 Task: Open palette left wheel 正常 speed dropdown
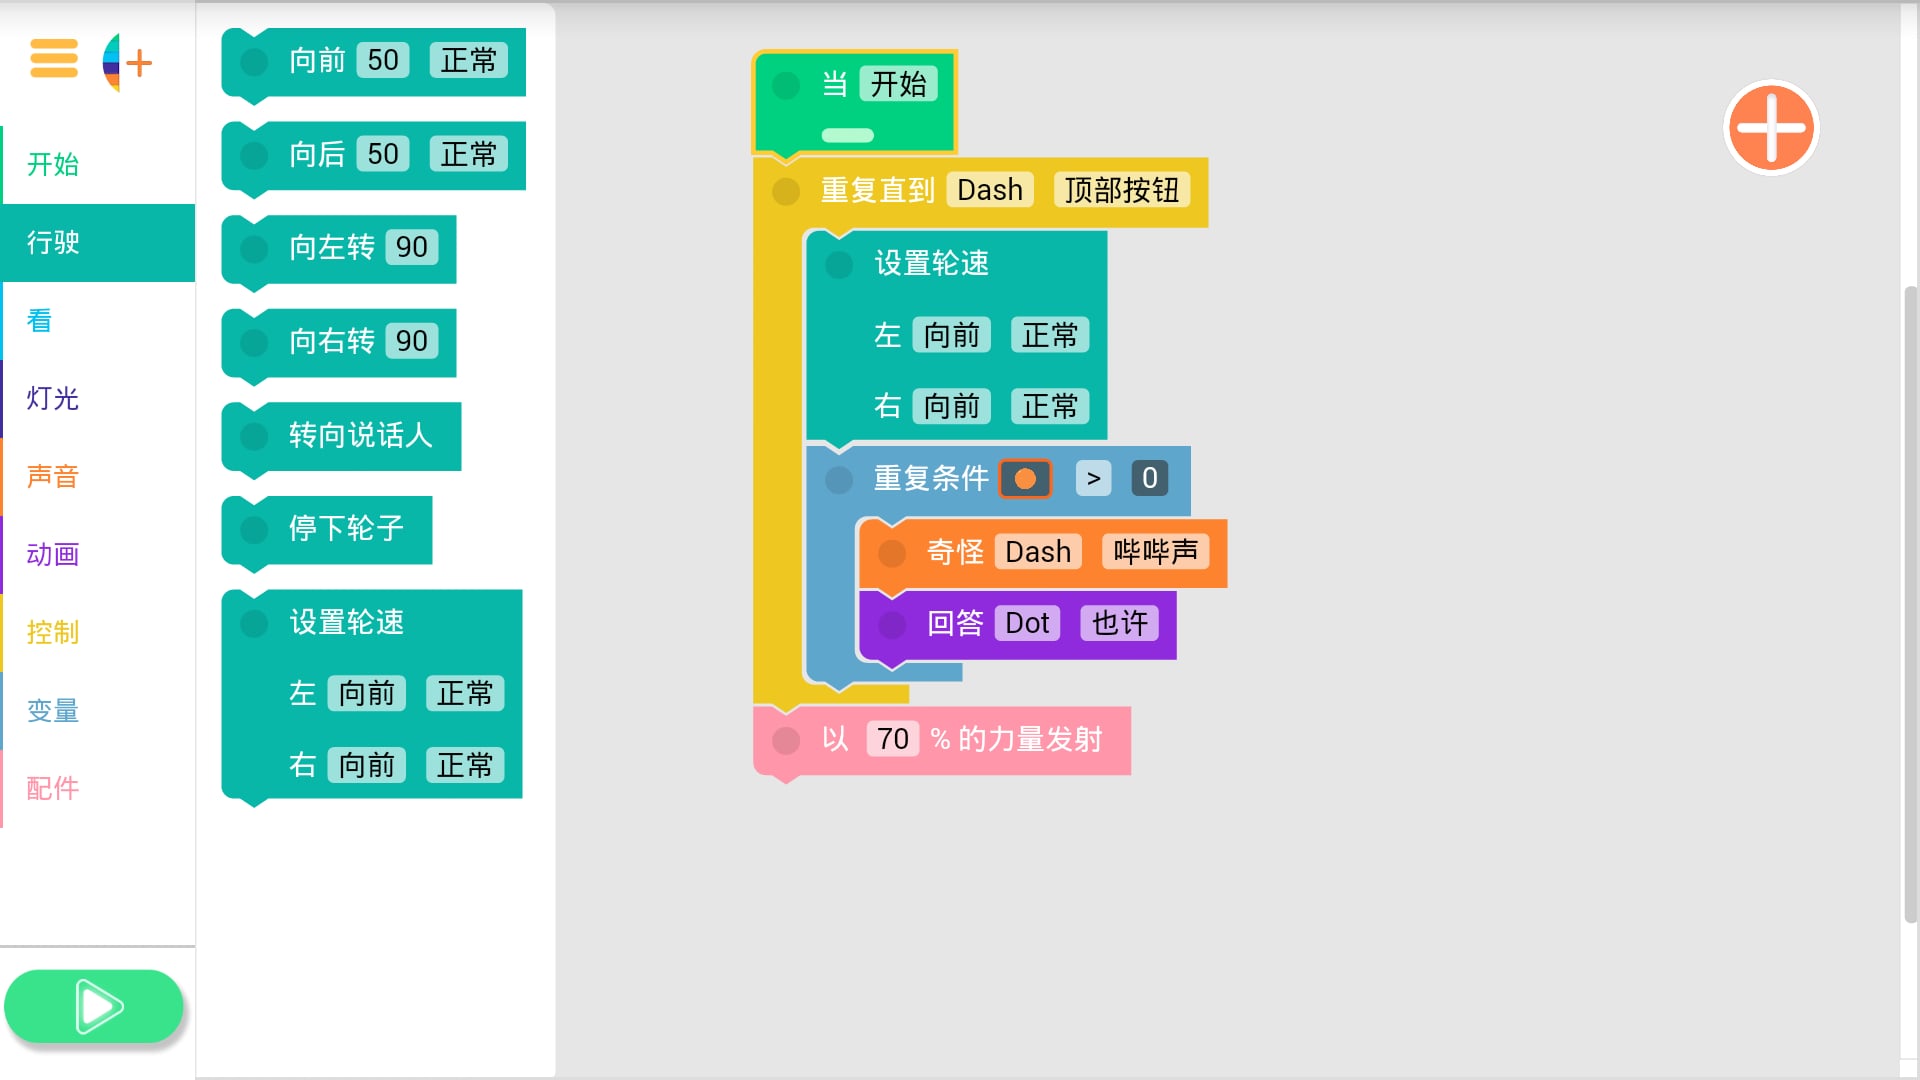[465, 693]
